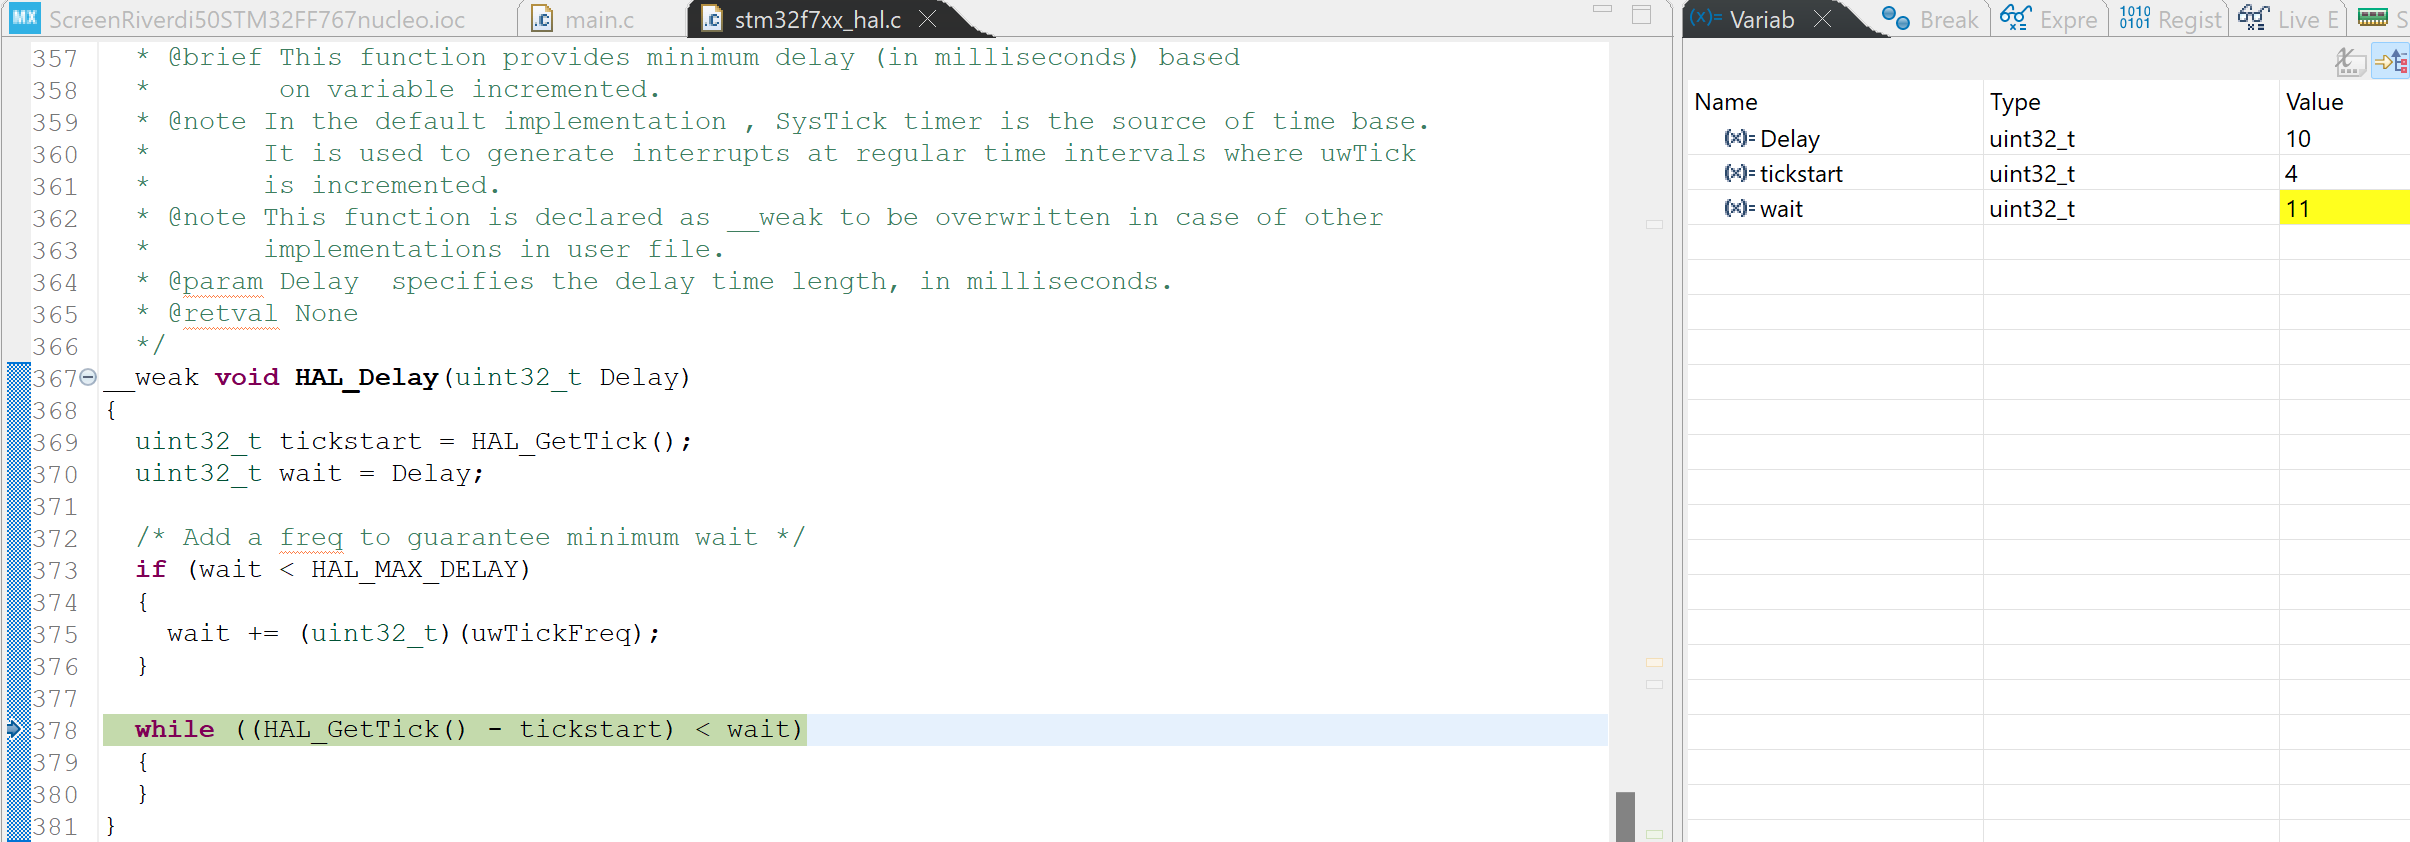
Task: Click the current instruction pointer arrow at line 378
Action: tap(13, 729)
